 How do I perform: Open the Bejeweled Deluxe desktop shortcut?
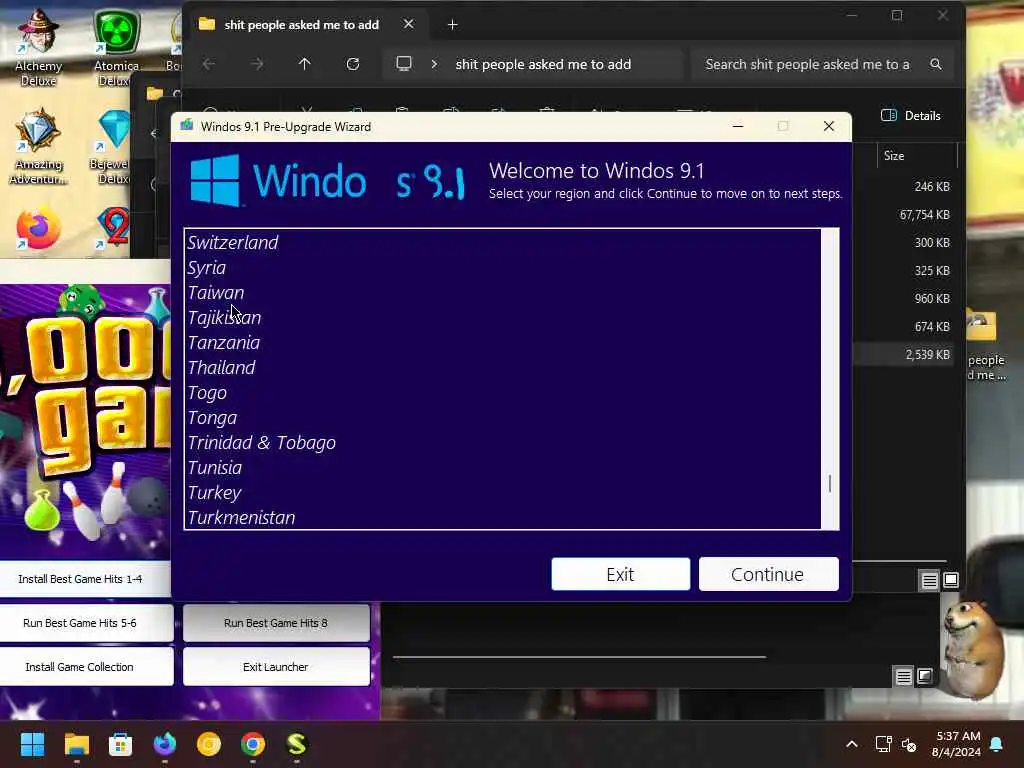pyautogui.click(x=112, y=147)
